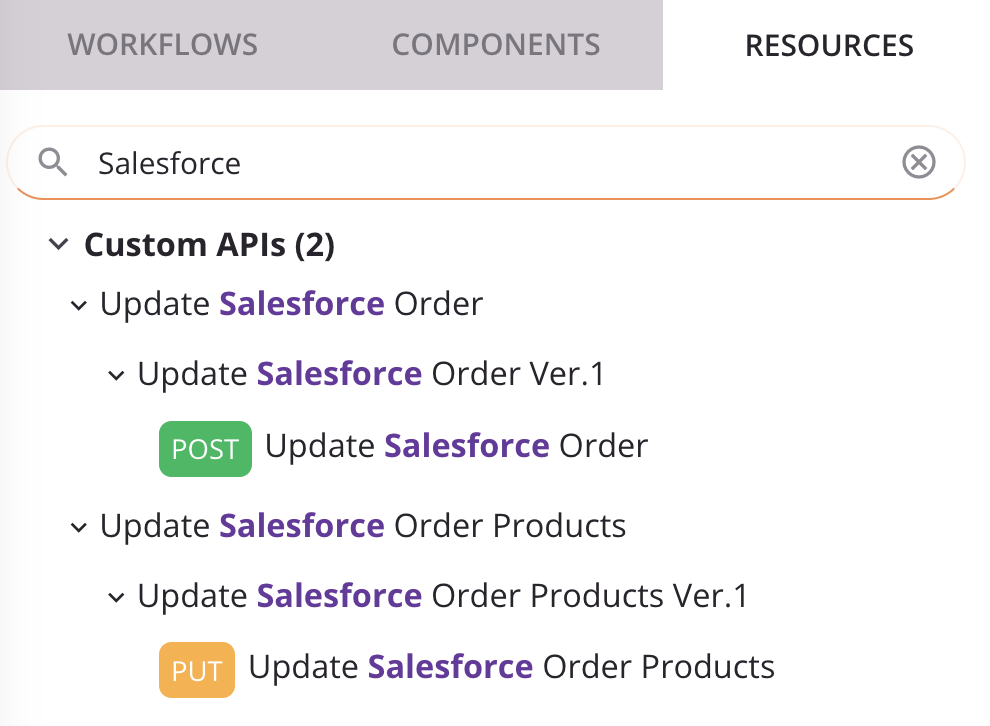Select the Custom APIs (2) heading
Screen dimensions: 990x726
(209, 244)
